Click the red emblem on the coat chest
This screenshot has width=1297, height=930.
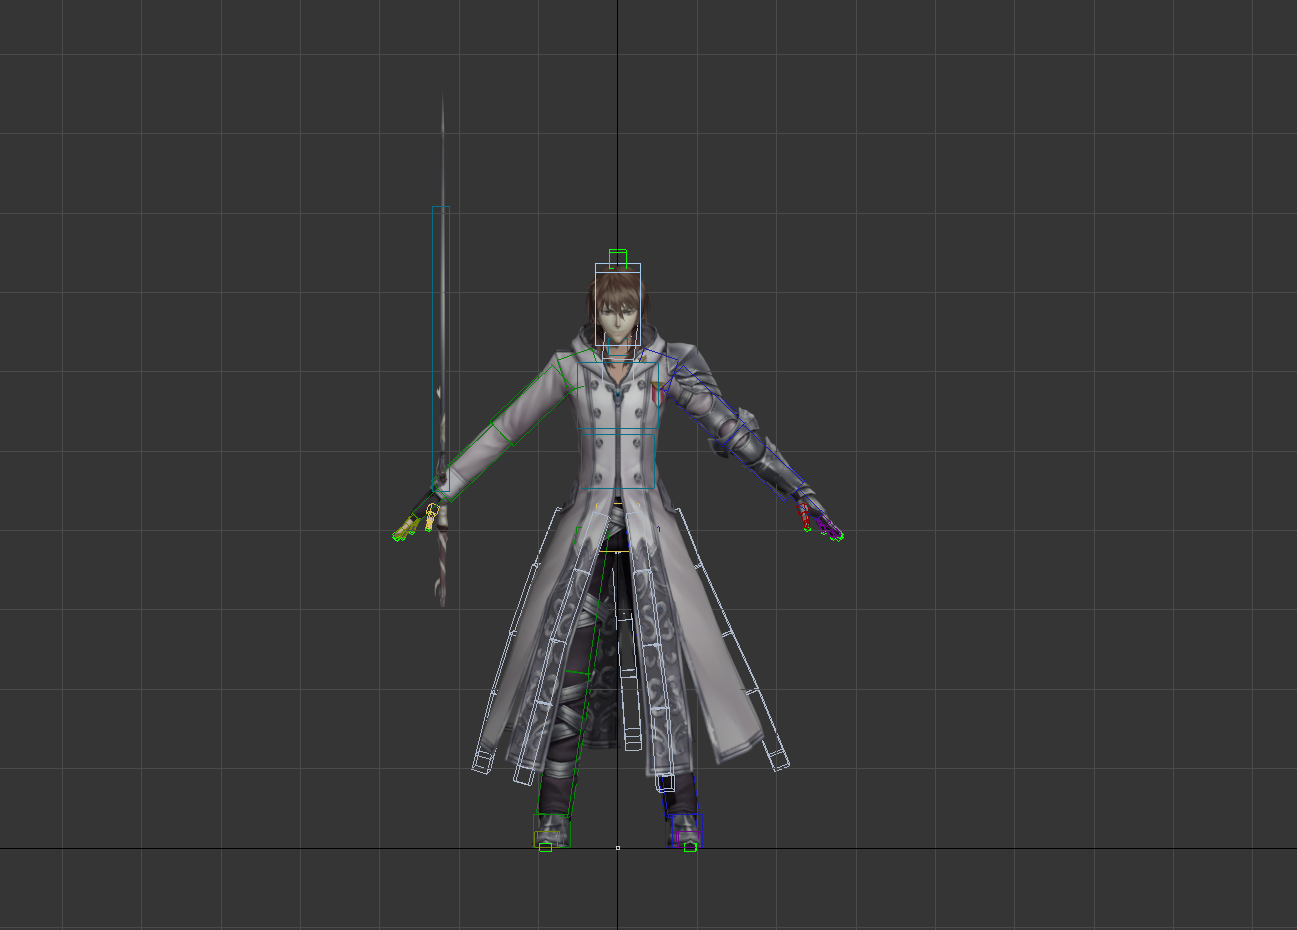(x=656, y=392)
